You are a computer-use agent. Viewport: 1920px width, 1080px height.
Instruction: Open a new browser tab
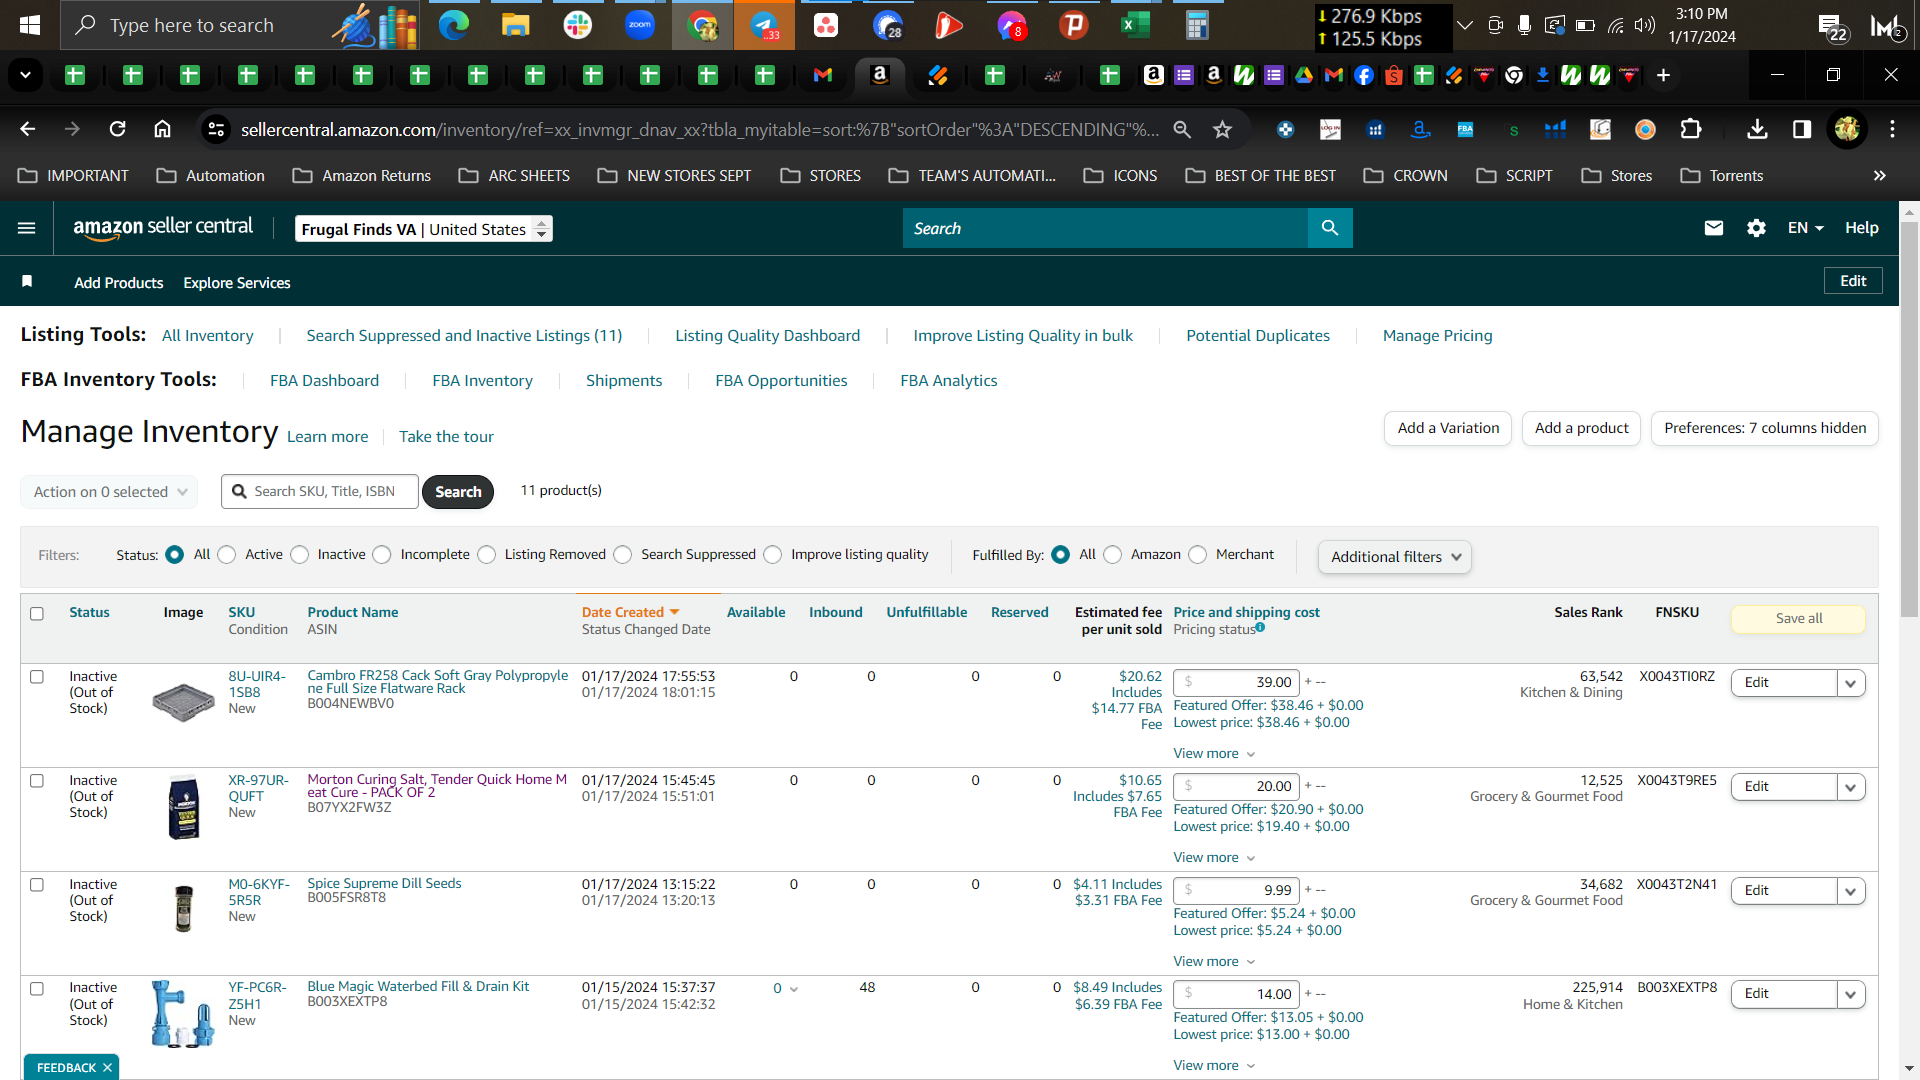[x=1663, y=75]
